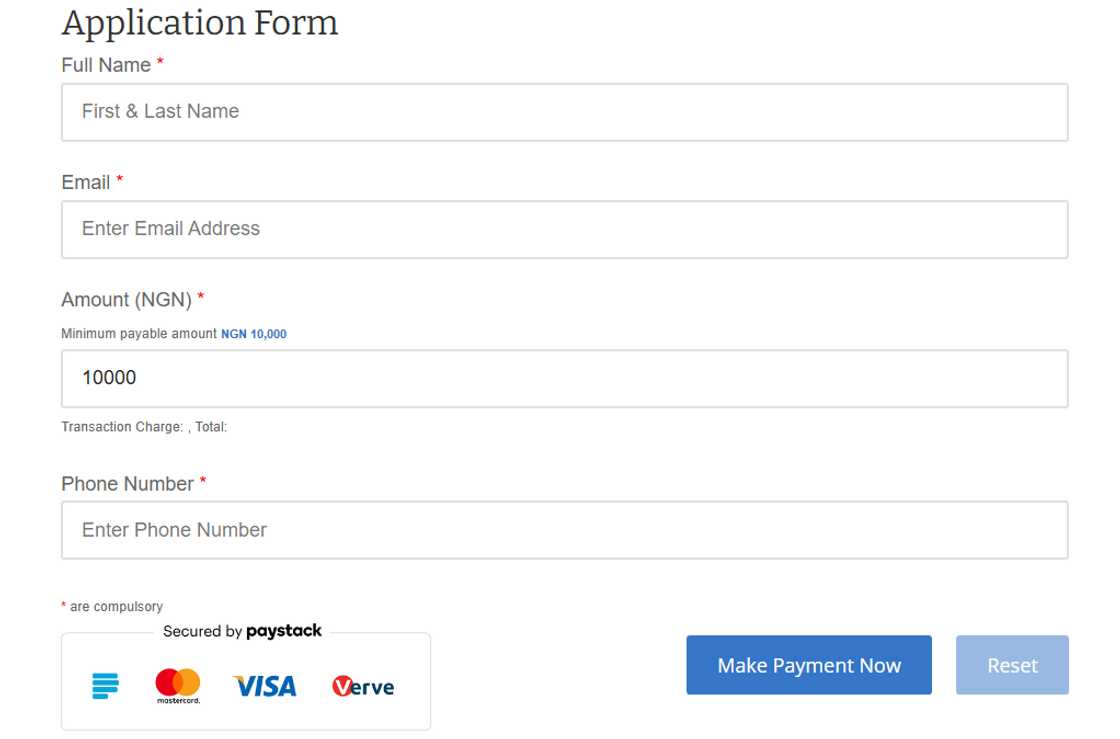
Task: Click the blue 'NGN 10,000' minimum amount text
Action: click(x=253, y=334)
